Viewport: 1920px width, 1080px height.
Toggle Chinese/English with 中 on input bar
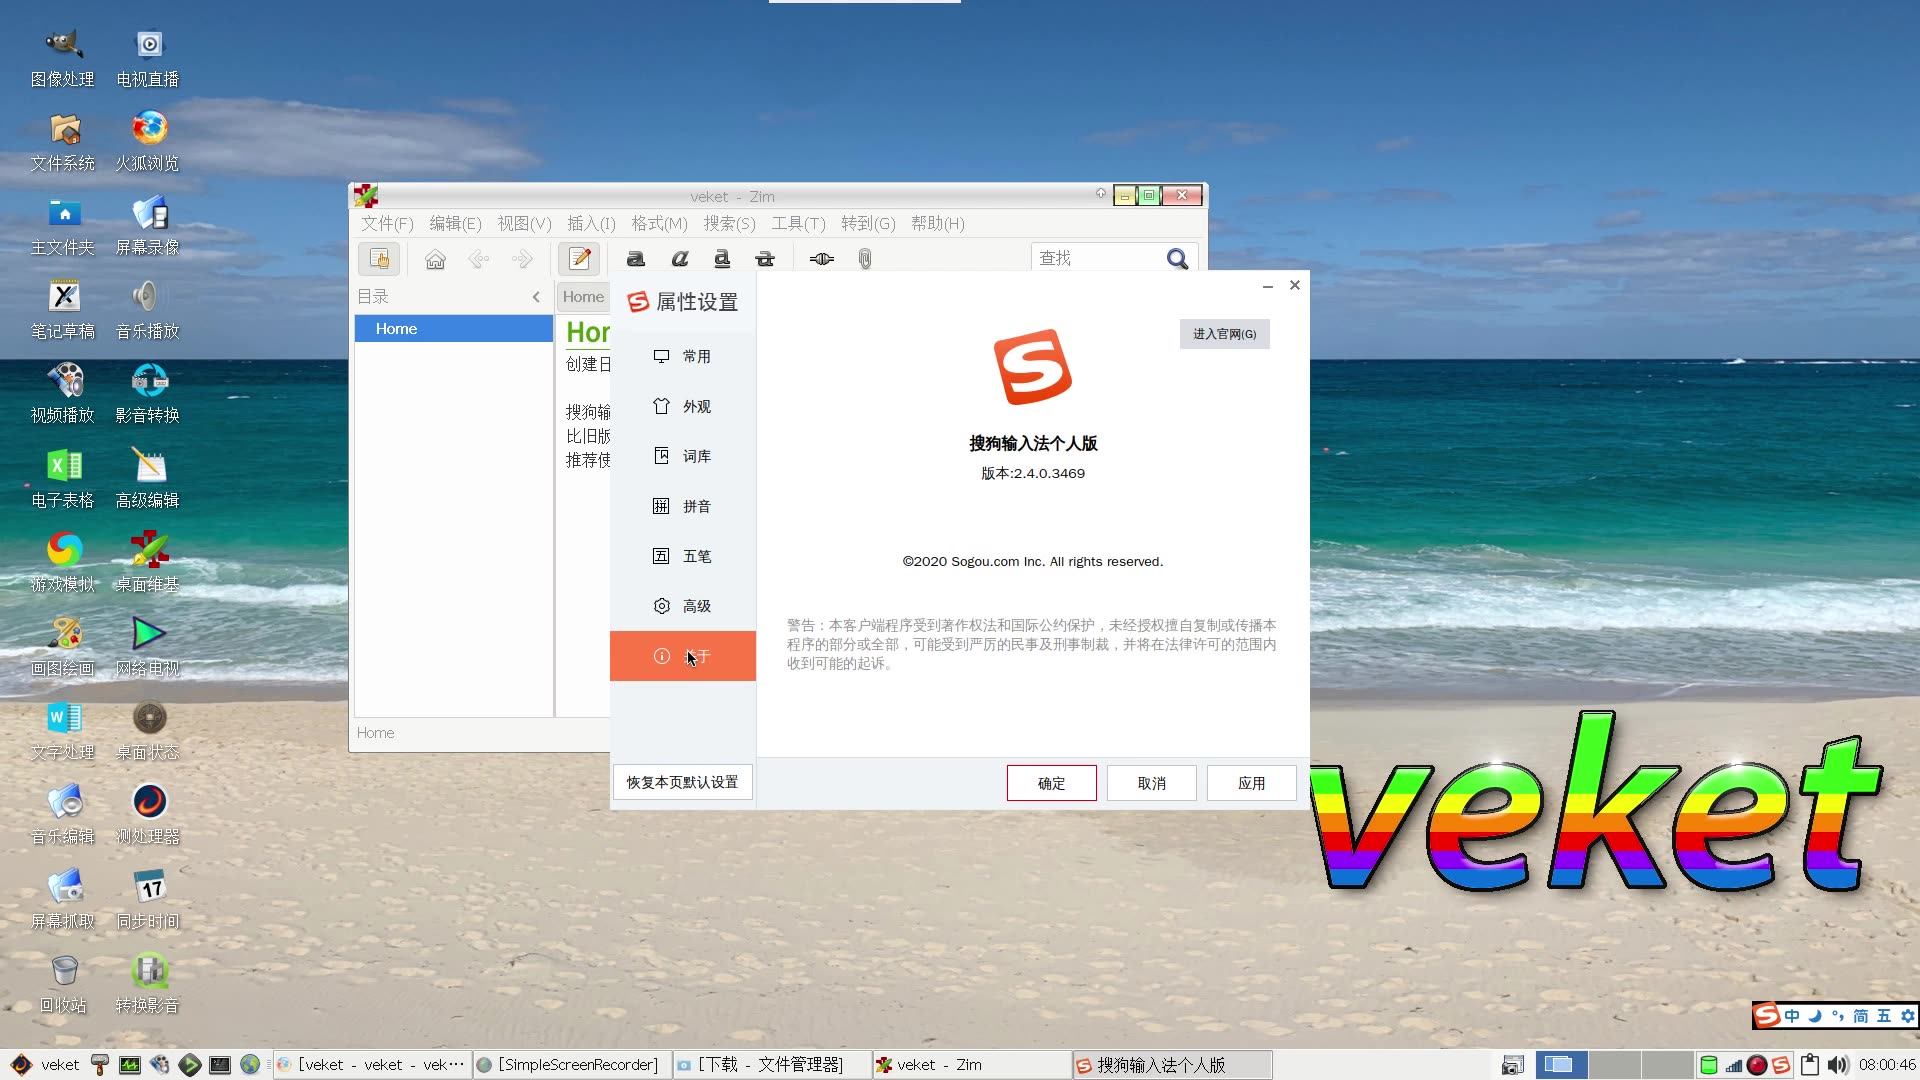pos(1792,1015)
